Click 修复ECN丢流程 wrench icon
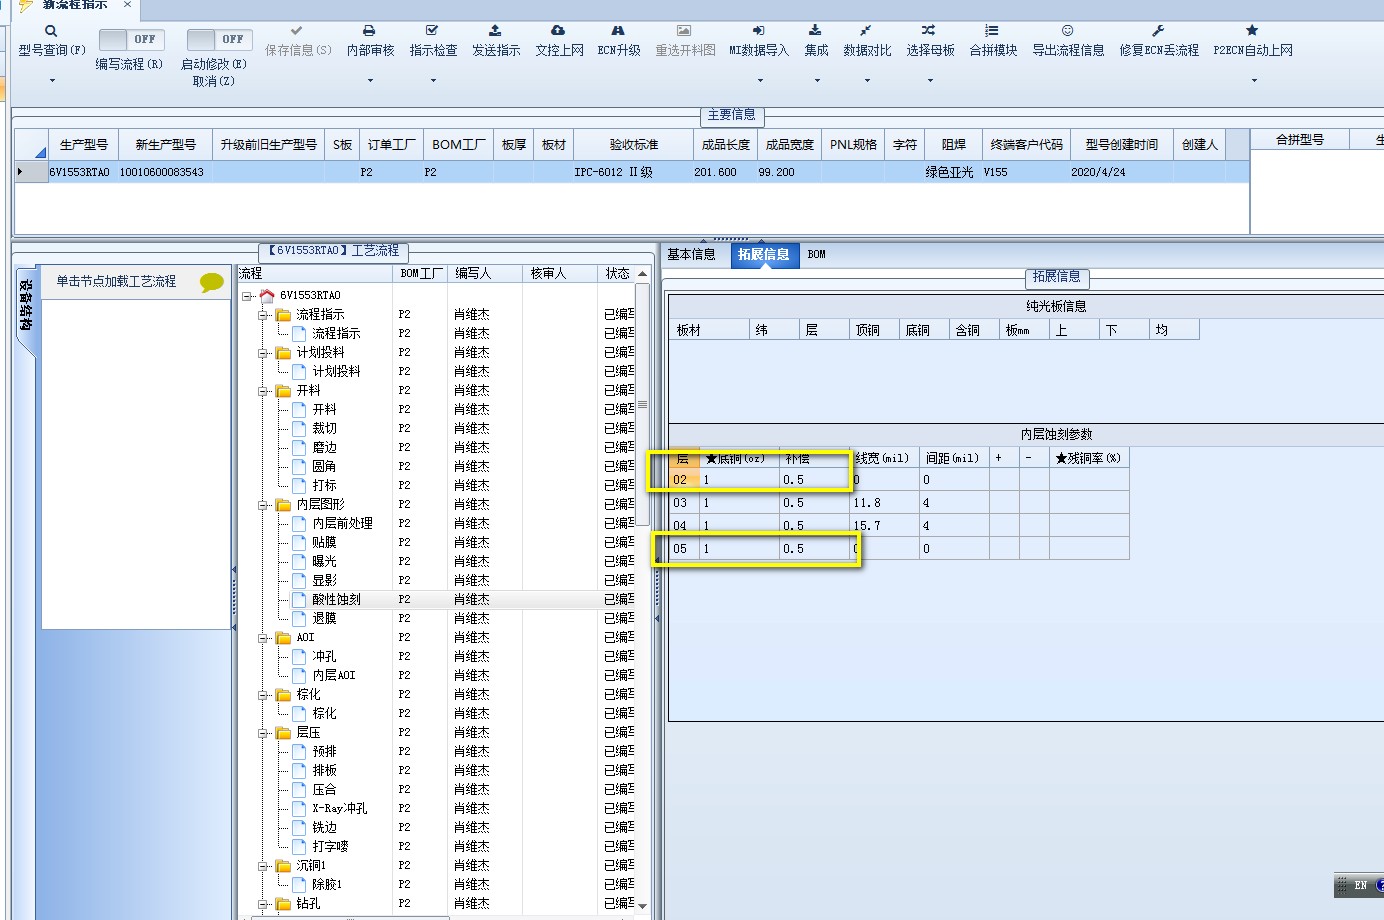Image resolution: width=1384 pixels, height=920 pixels. pos(1158,31)
